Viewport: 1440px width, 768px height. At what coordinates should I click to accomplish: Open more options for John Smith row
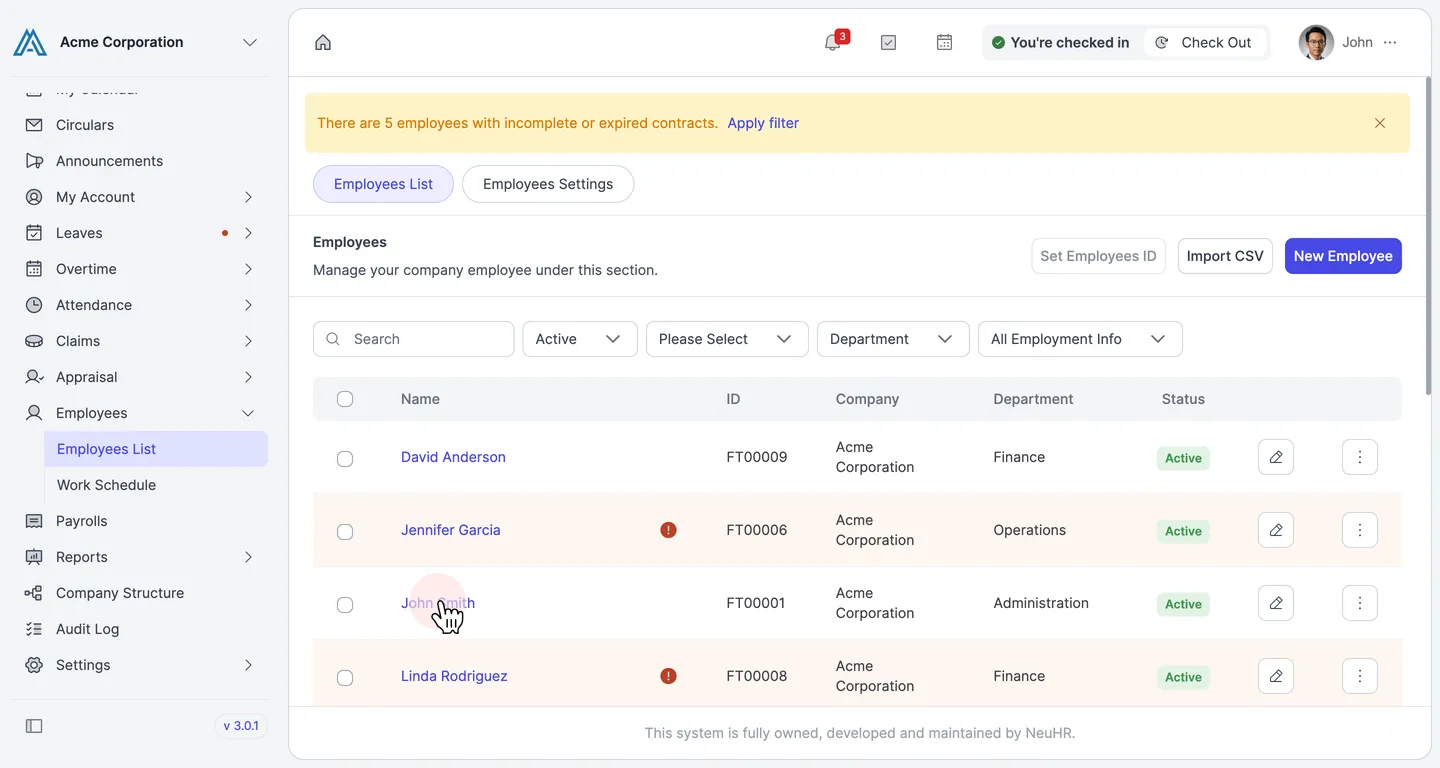click(1360, 603)
